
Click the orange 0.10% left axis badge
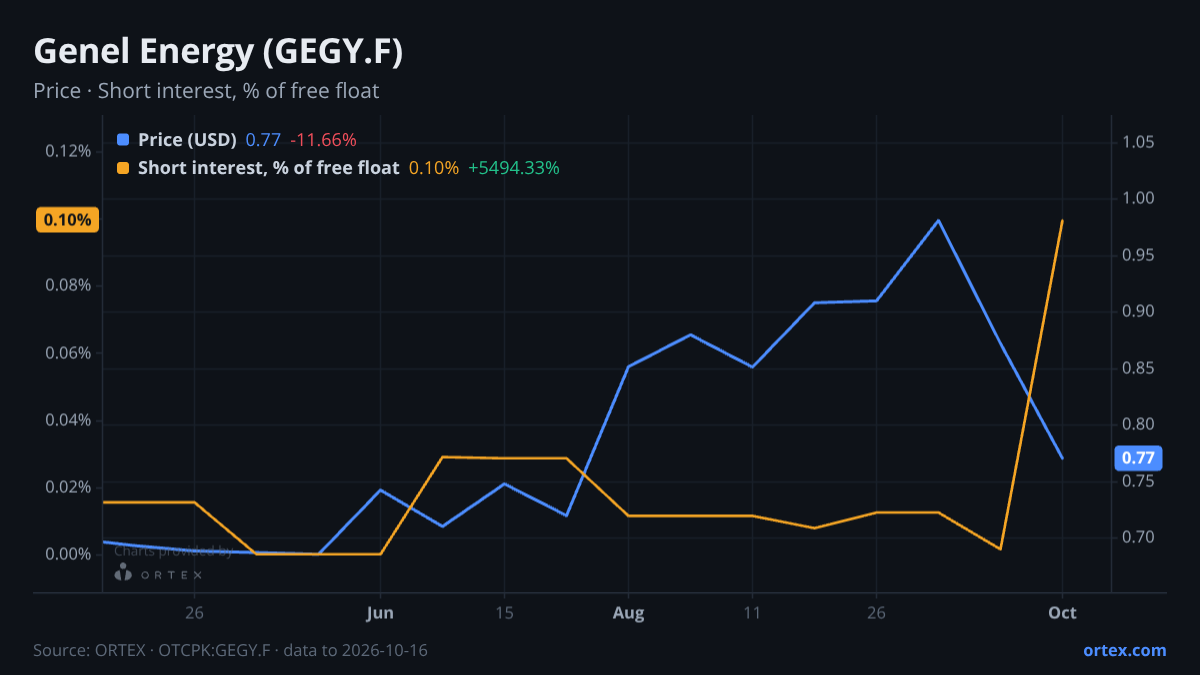(x=68, y=220)
